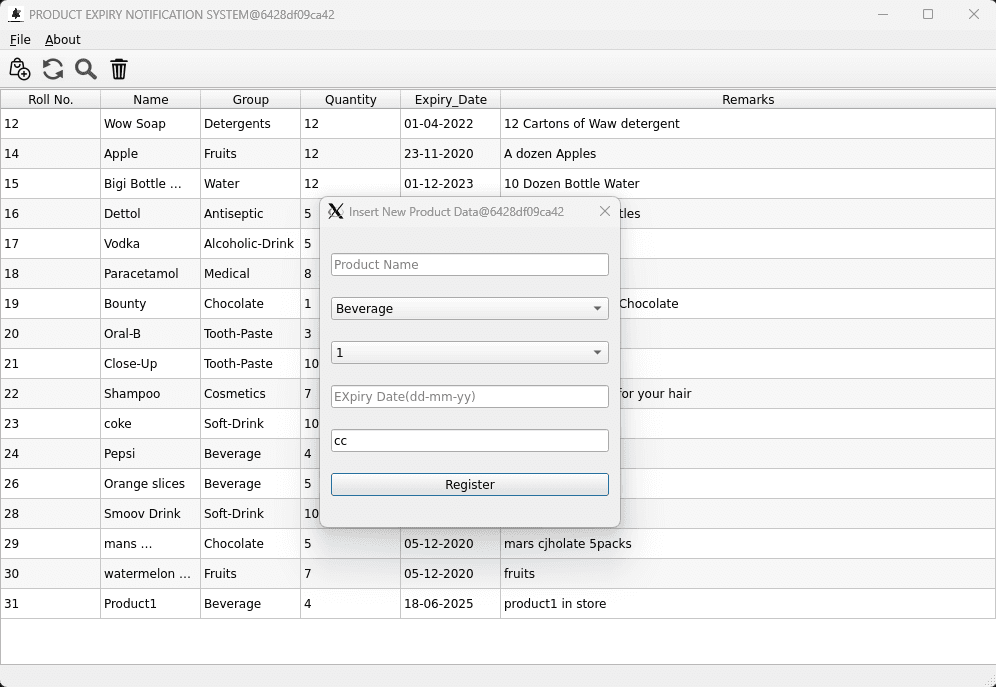Open the search magnifier tool
Image resolution: width=996 pixels, height=687 pixels.
pyautogui.click(x=86, y=69)
